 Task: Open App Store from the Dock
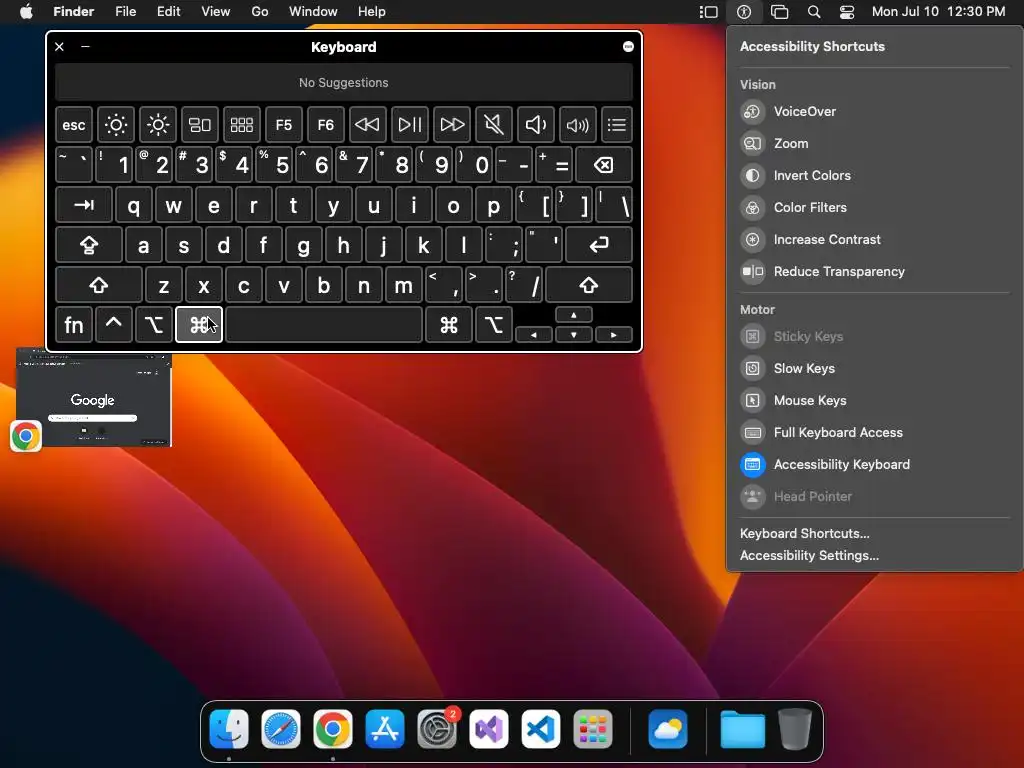(385, 729)
